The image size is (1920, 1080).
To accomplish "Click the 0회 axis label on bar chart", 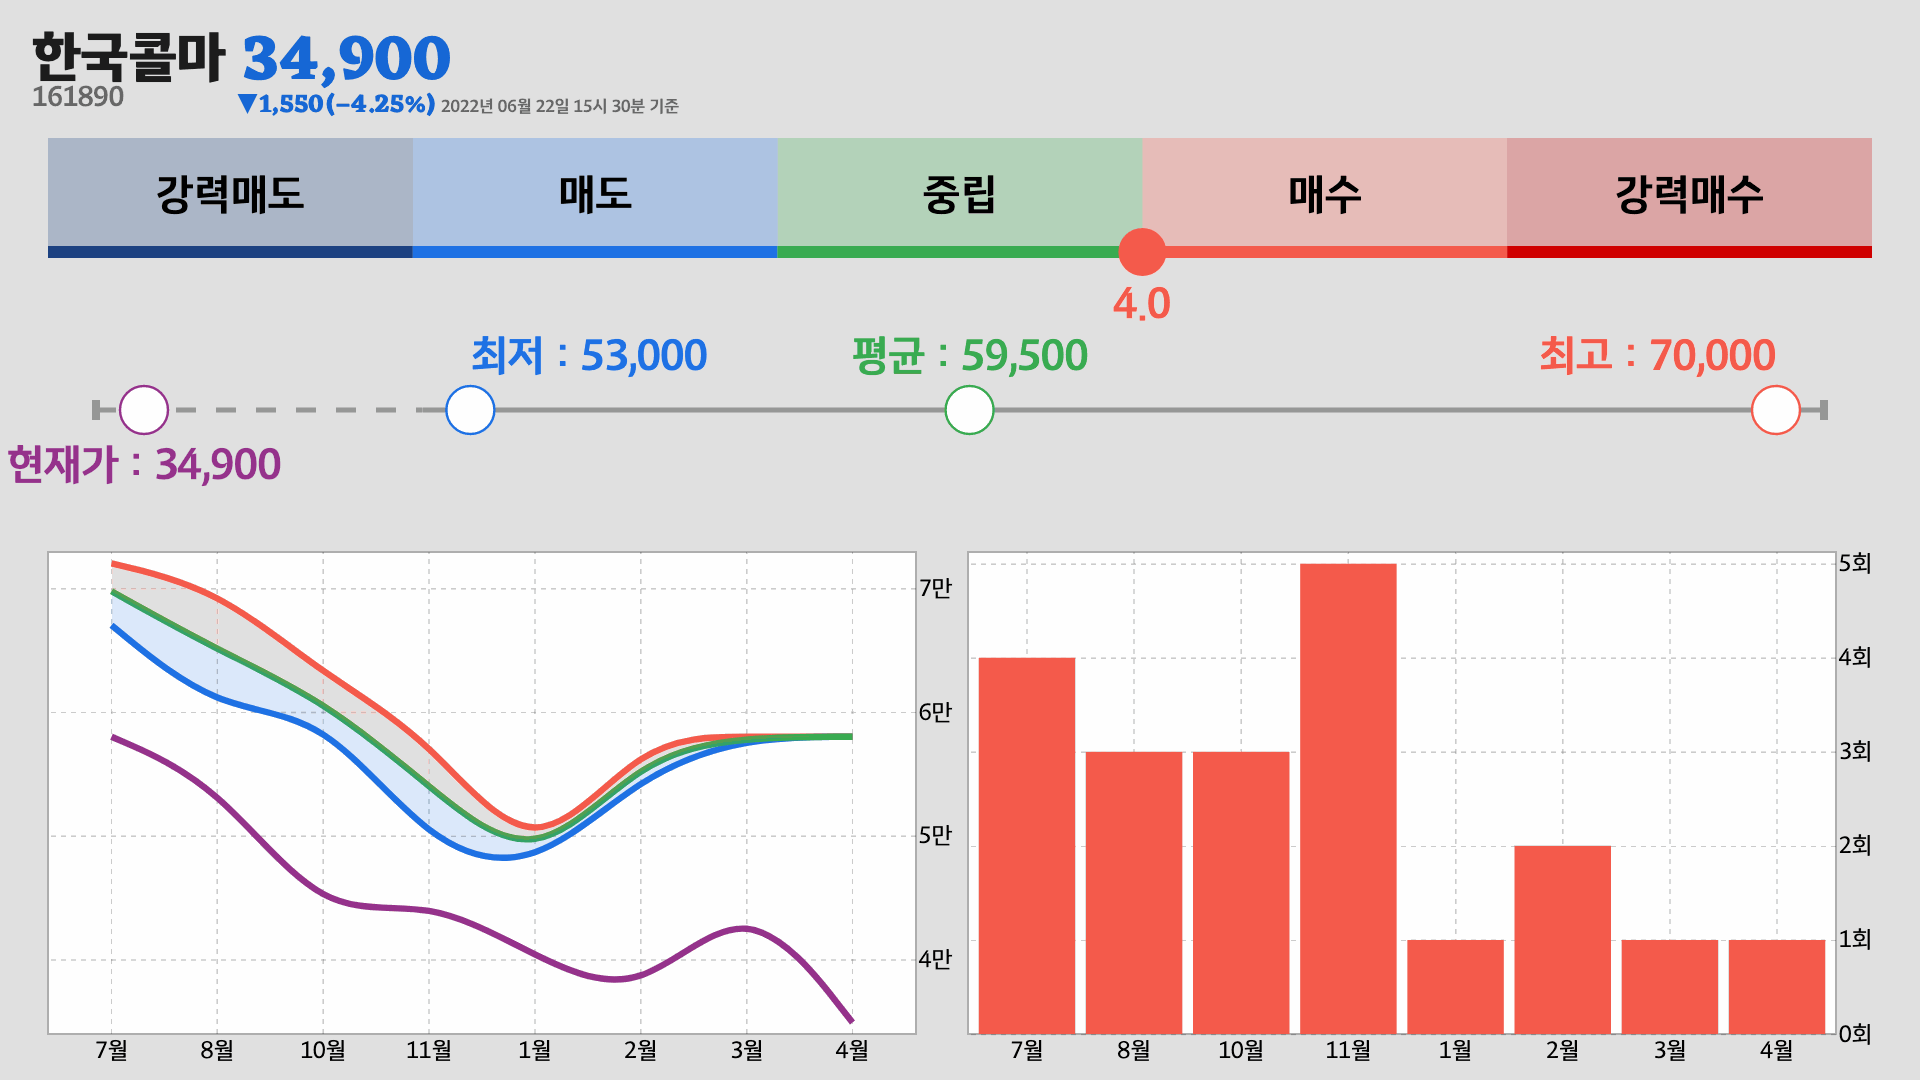I will click(x=1855, y=1033).
